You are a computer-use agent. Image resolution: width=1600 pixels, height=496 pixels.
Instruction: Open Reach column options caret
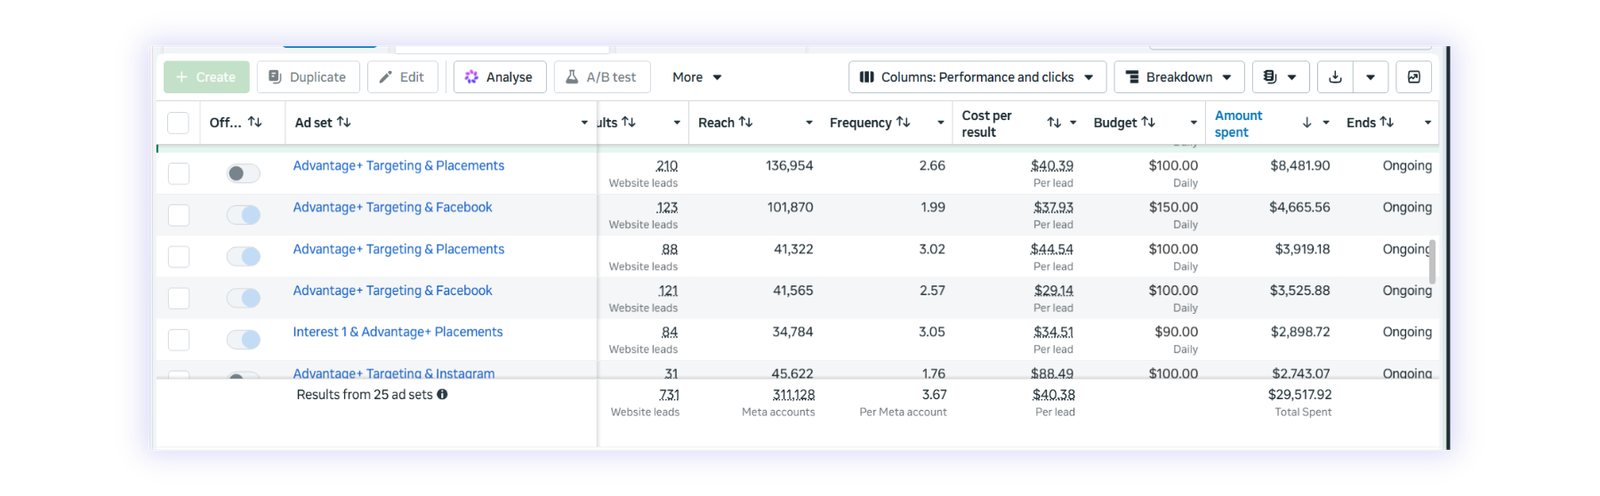coord(809,123)
